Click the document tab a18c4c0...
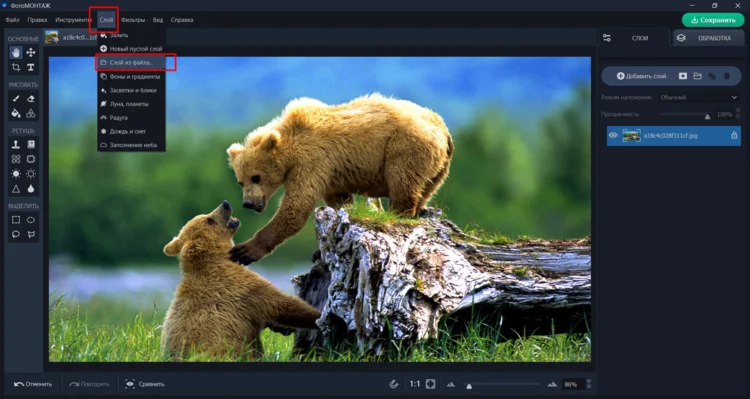The image size is (750, 399). pyautogui.click(x=71, y=37)
